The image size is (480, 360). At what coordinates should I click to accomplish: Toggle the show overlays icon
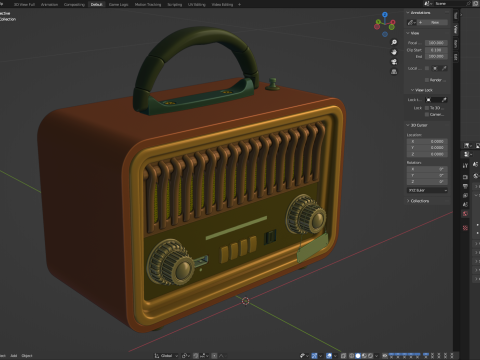coord(329,356)
